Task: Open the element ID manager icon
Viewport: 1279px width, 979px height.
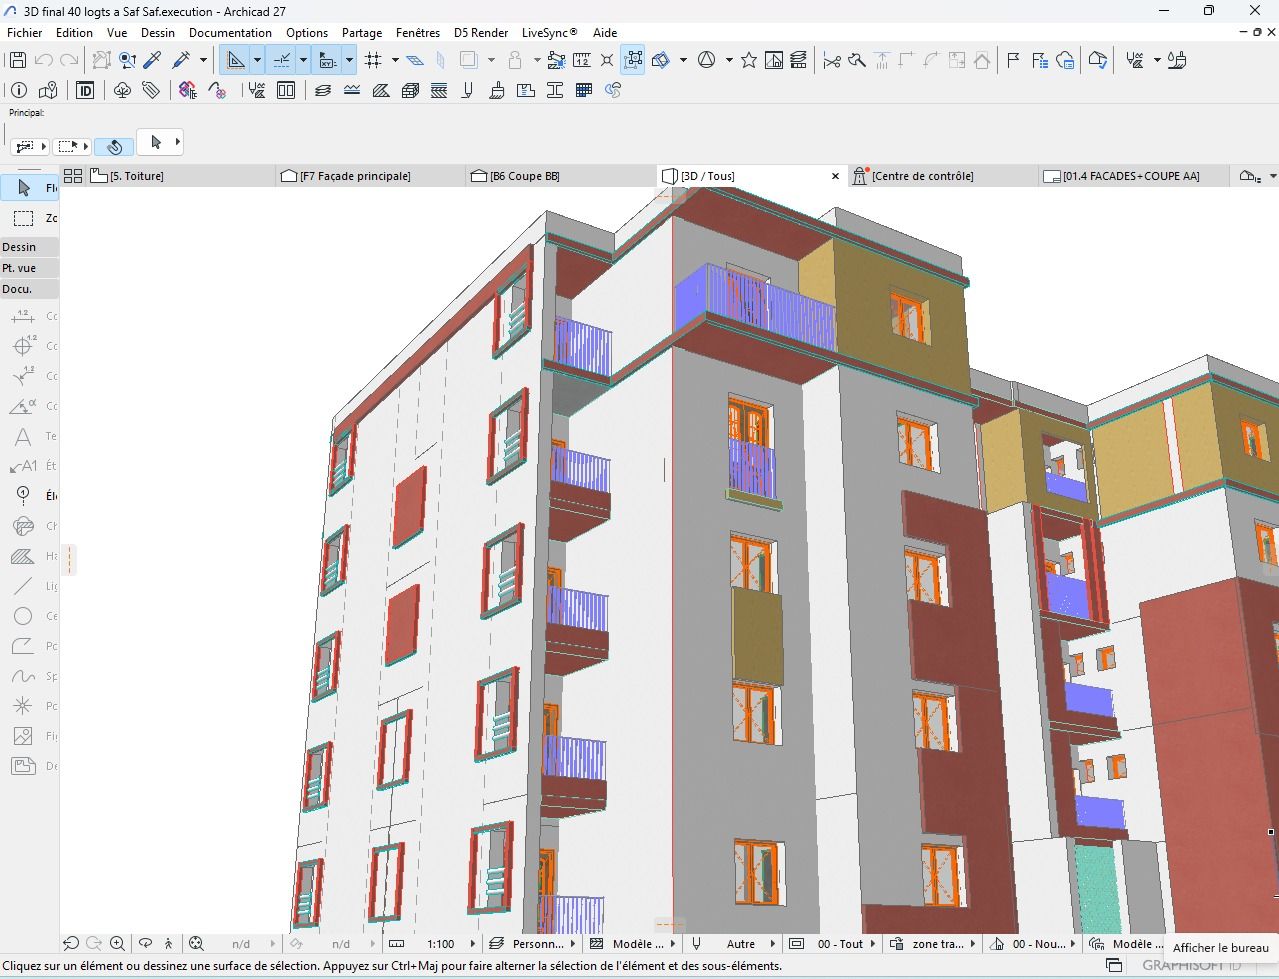Action: pos(85,90)
